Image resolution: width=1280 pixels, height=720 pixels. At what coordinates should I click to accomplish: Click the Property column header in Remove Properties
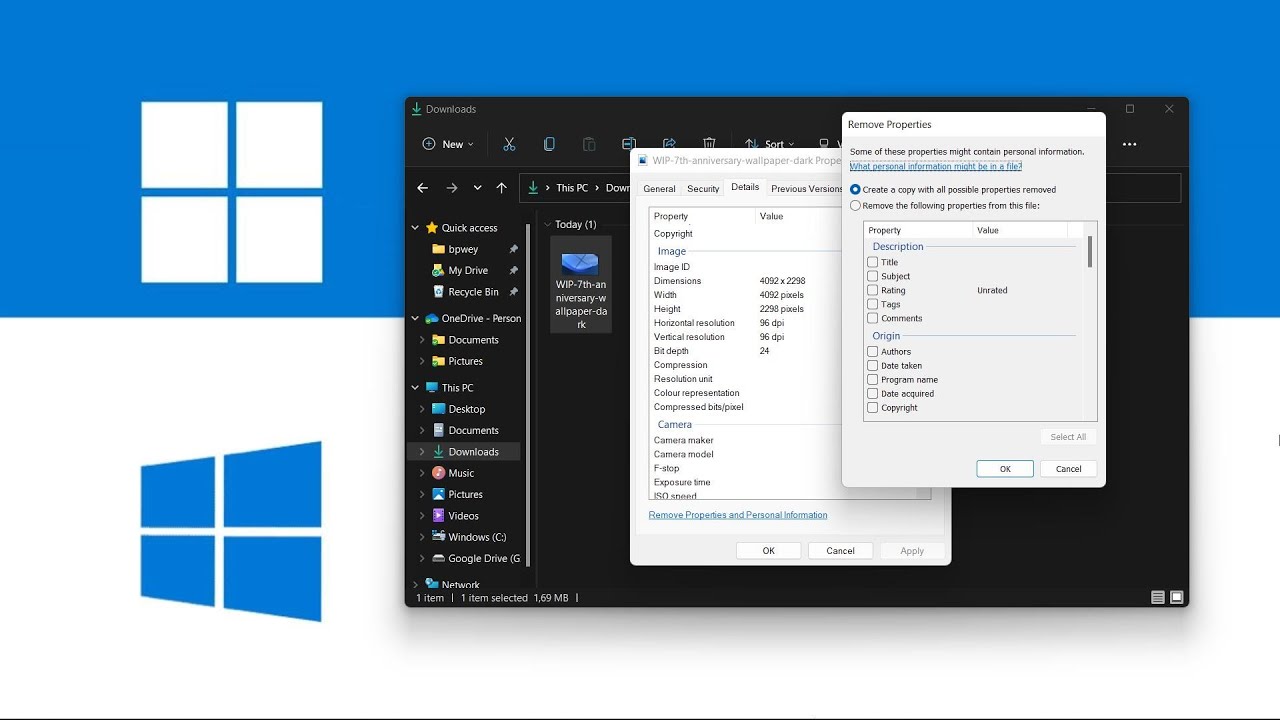coord(918,230)
